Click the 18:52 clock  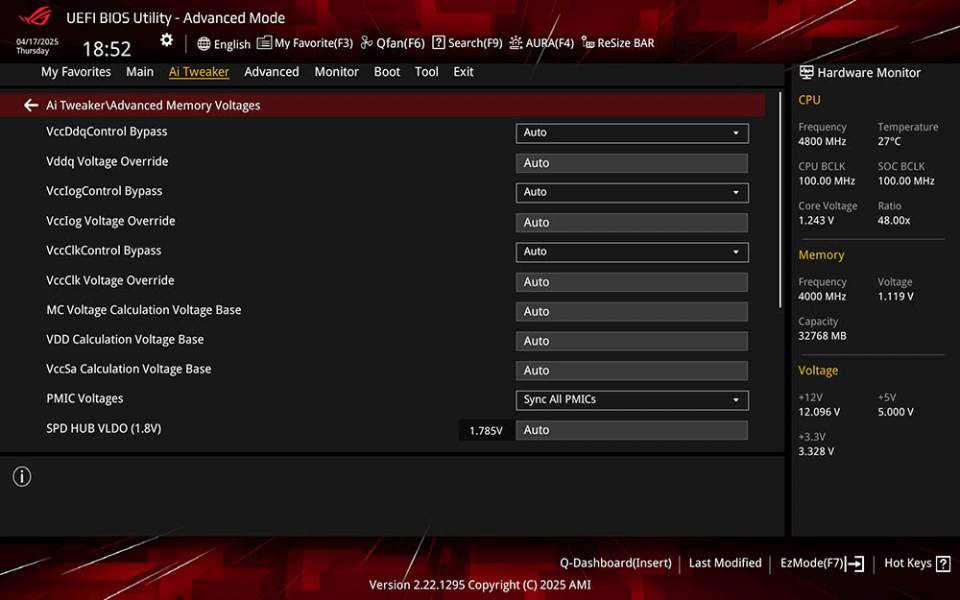(x=107, y=49)
